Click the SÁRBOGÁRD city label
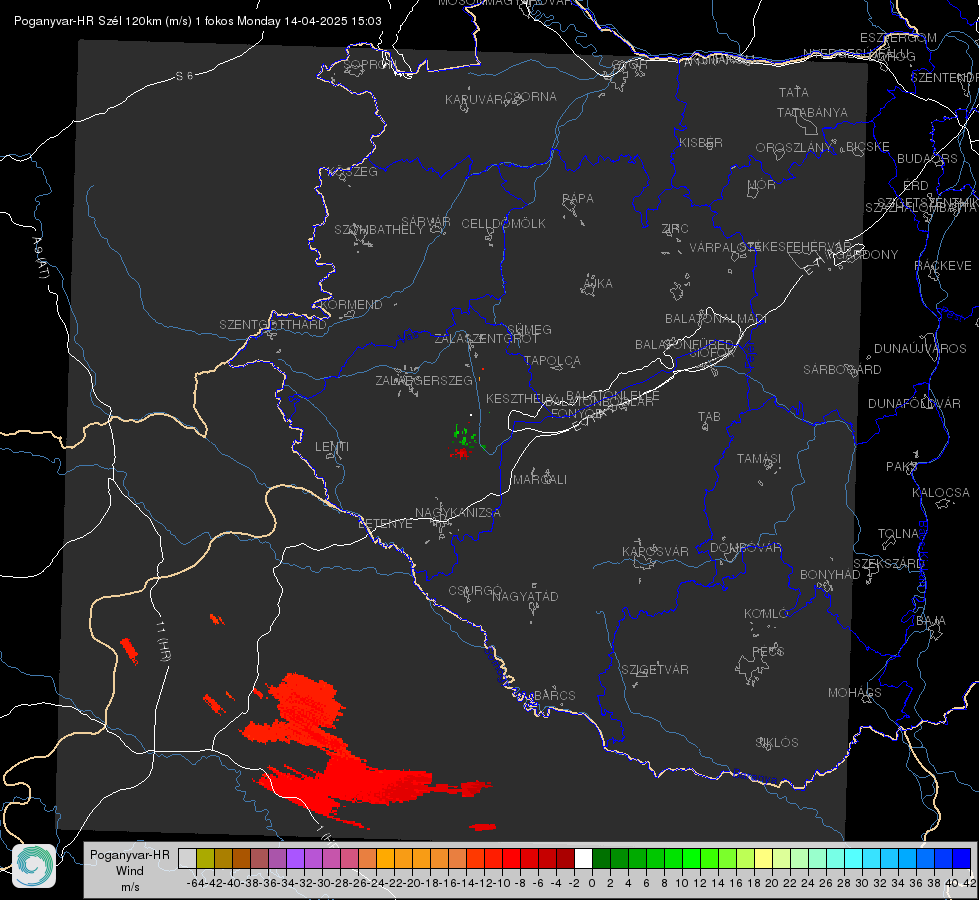Image resolution: width=979 pixels, height=900 pixels. pyautogui.click(x=842, y=370)
